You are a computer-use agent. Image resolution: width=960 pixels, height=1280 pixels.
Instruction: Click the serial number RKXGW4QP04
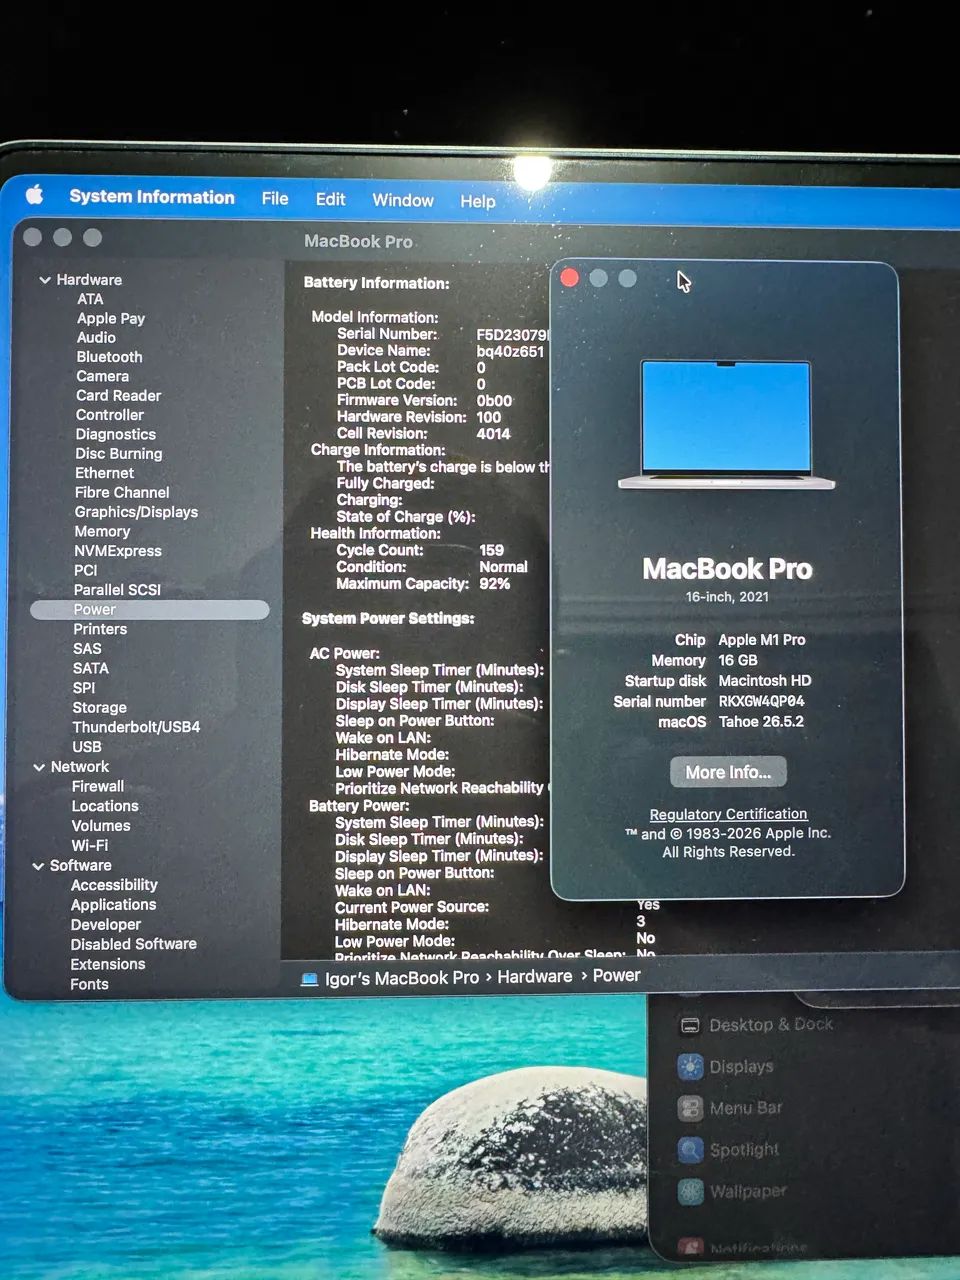pyautogui.click(x=761, y=701)
